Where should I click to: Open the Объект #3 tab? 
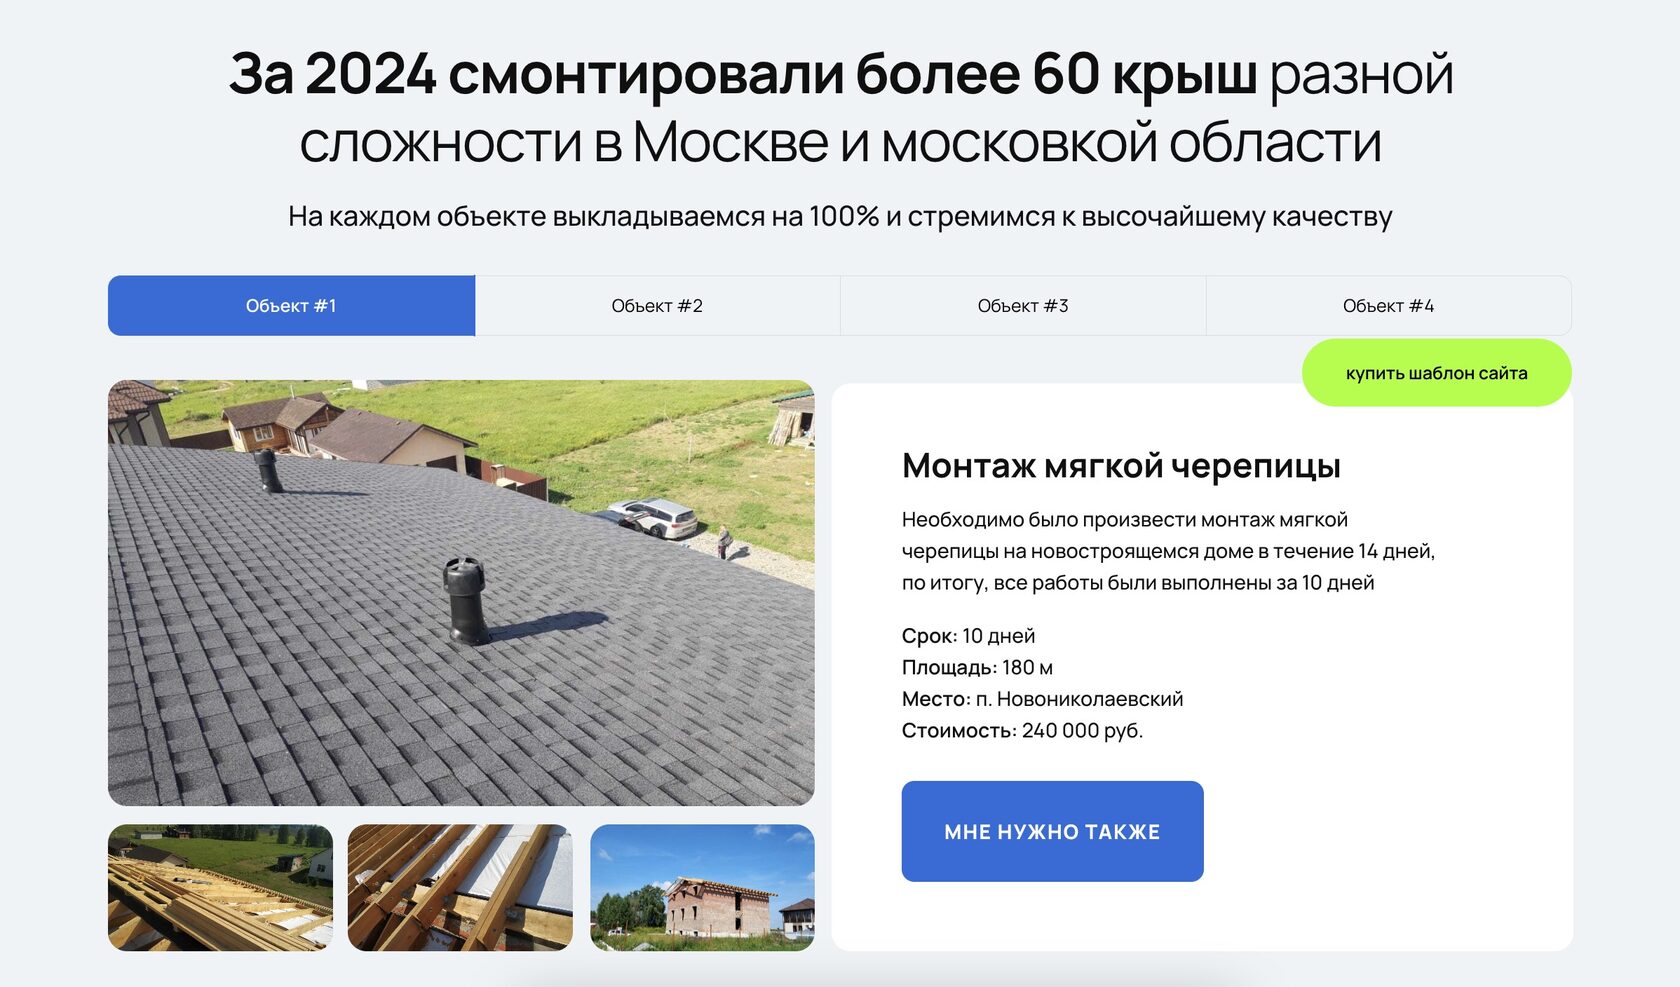coord(1023,306)
